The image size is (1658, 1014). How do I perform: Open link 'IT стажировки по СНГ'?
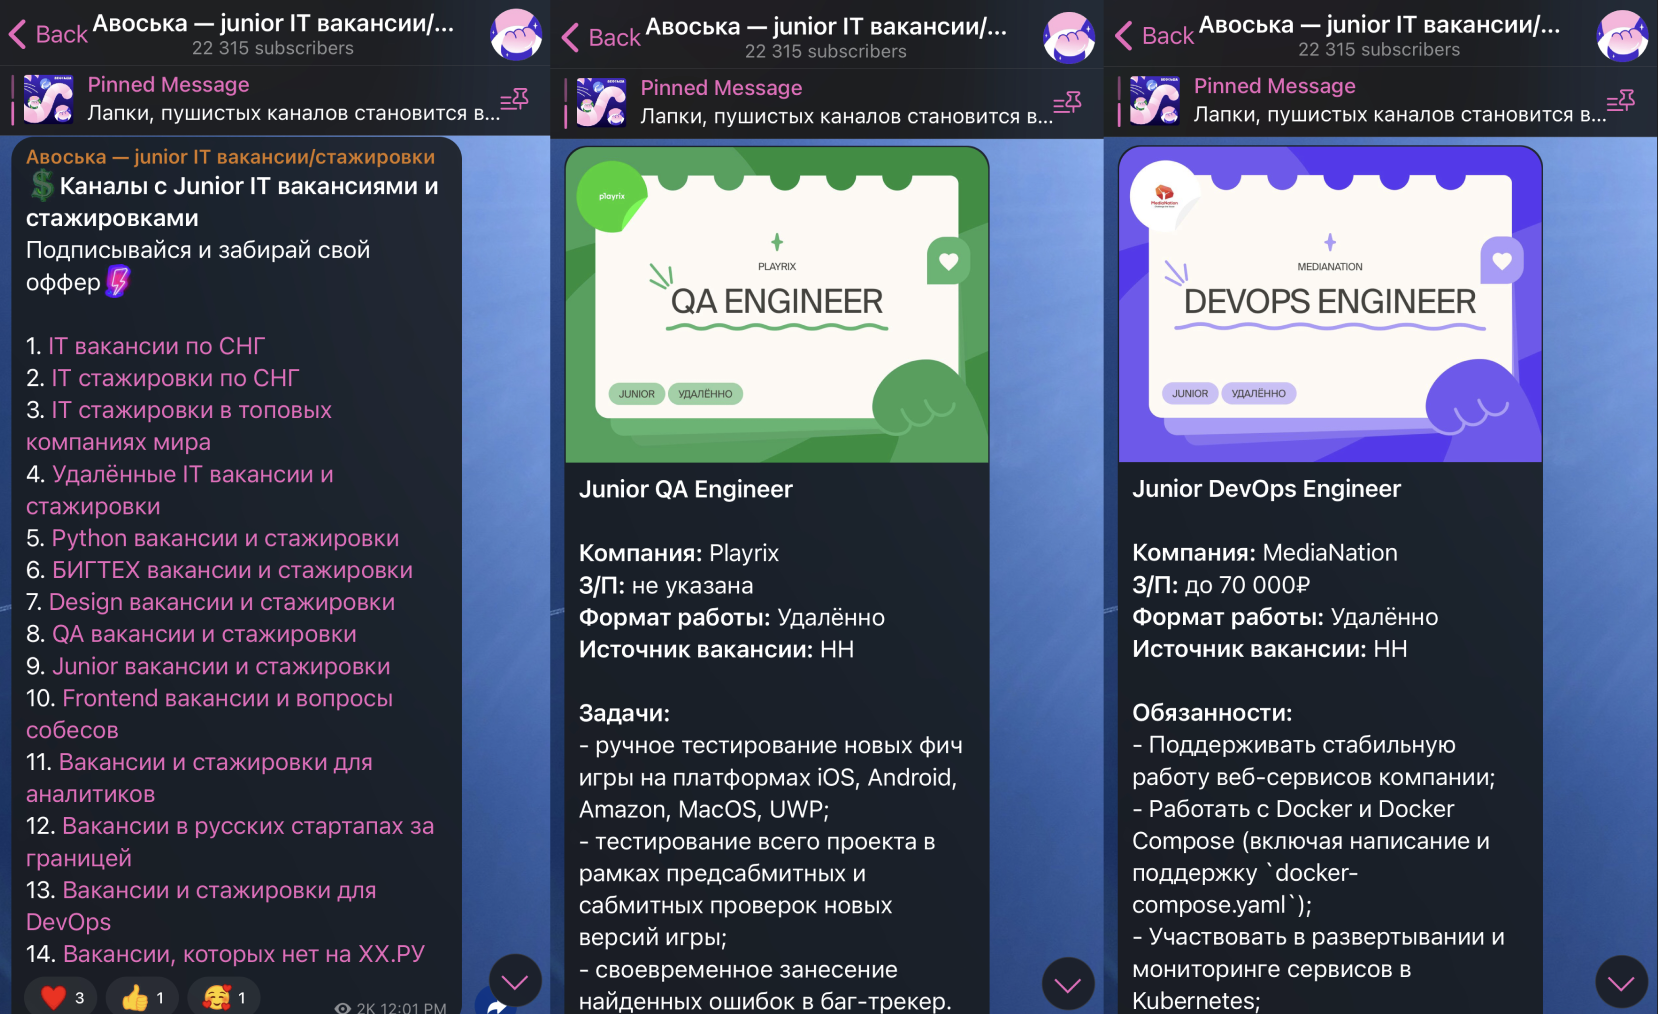pos(175,378)
